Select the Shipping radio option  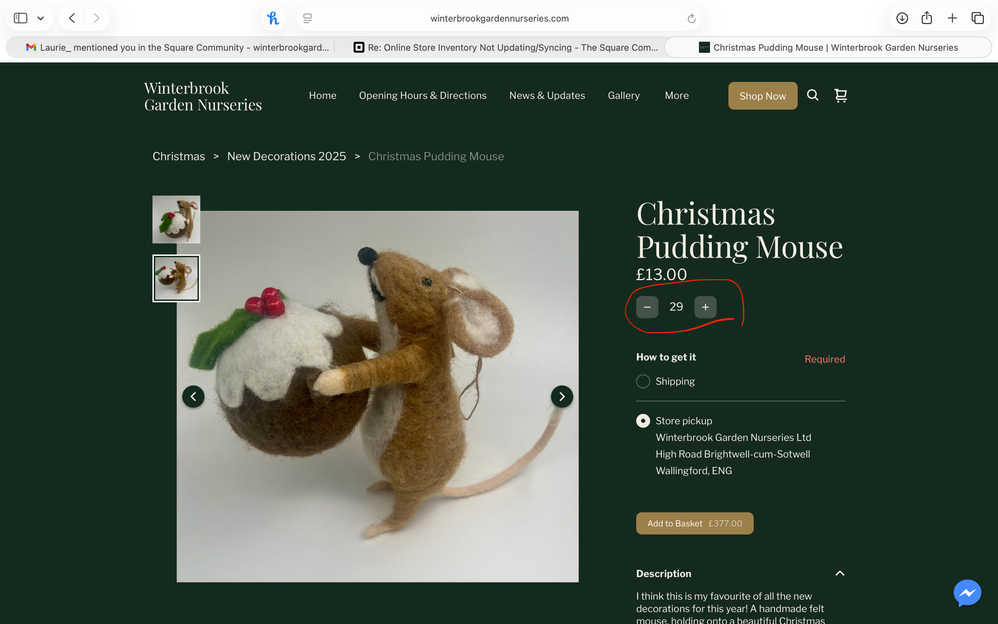click(643, 381)
